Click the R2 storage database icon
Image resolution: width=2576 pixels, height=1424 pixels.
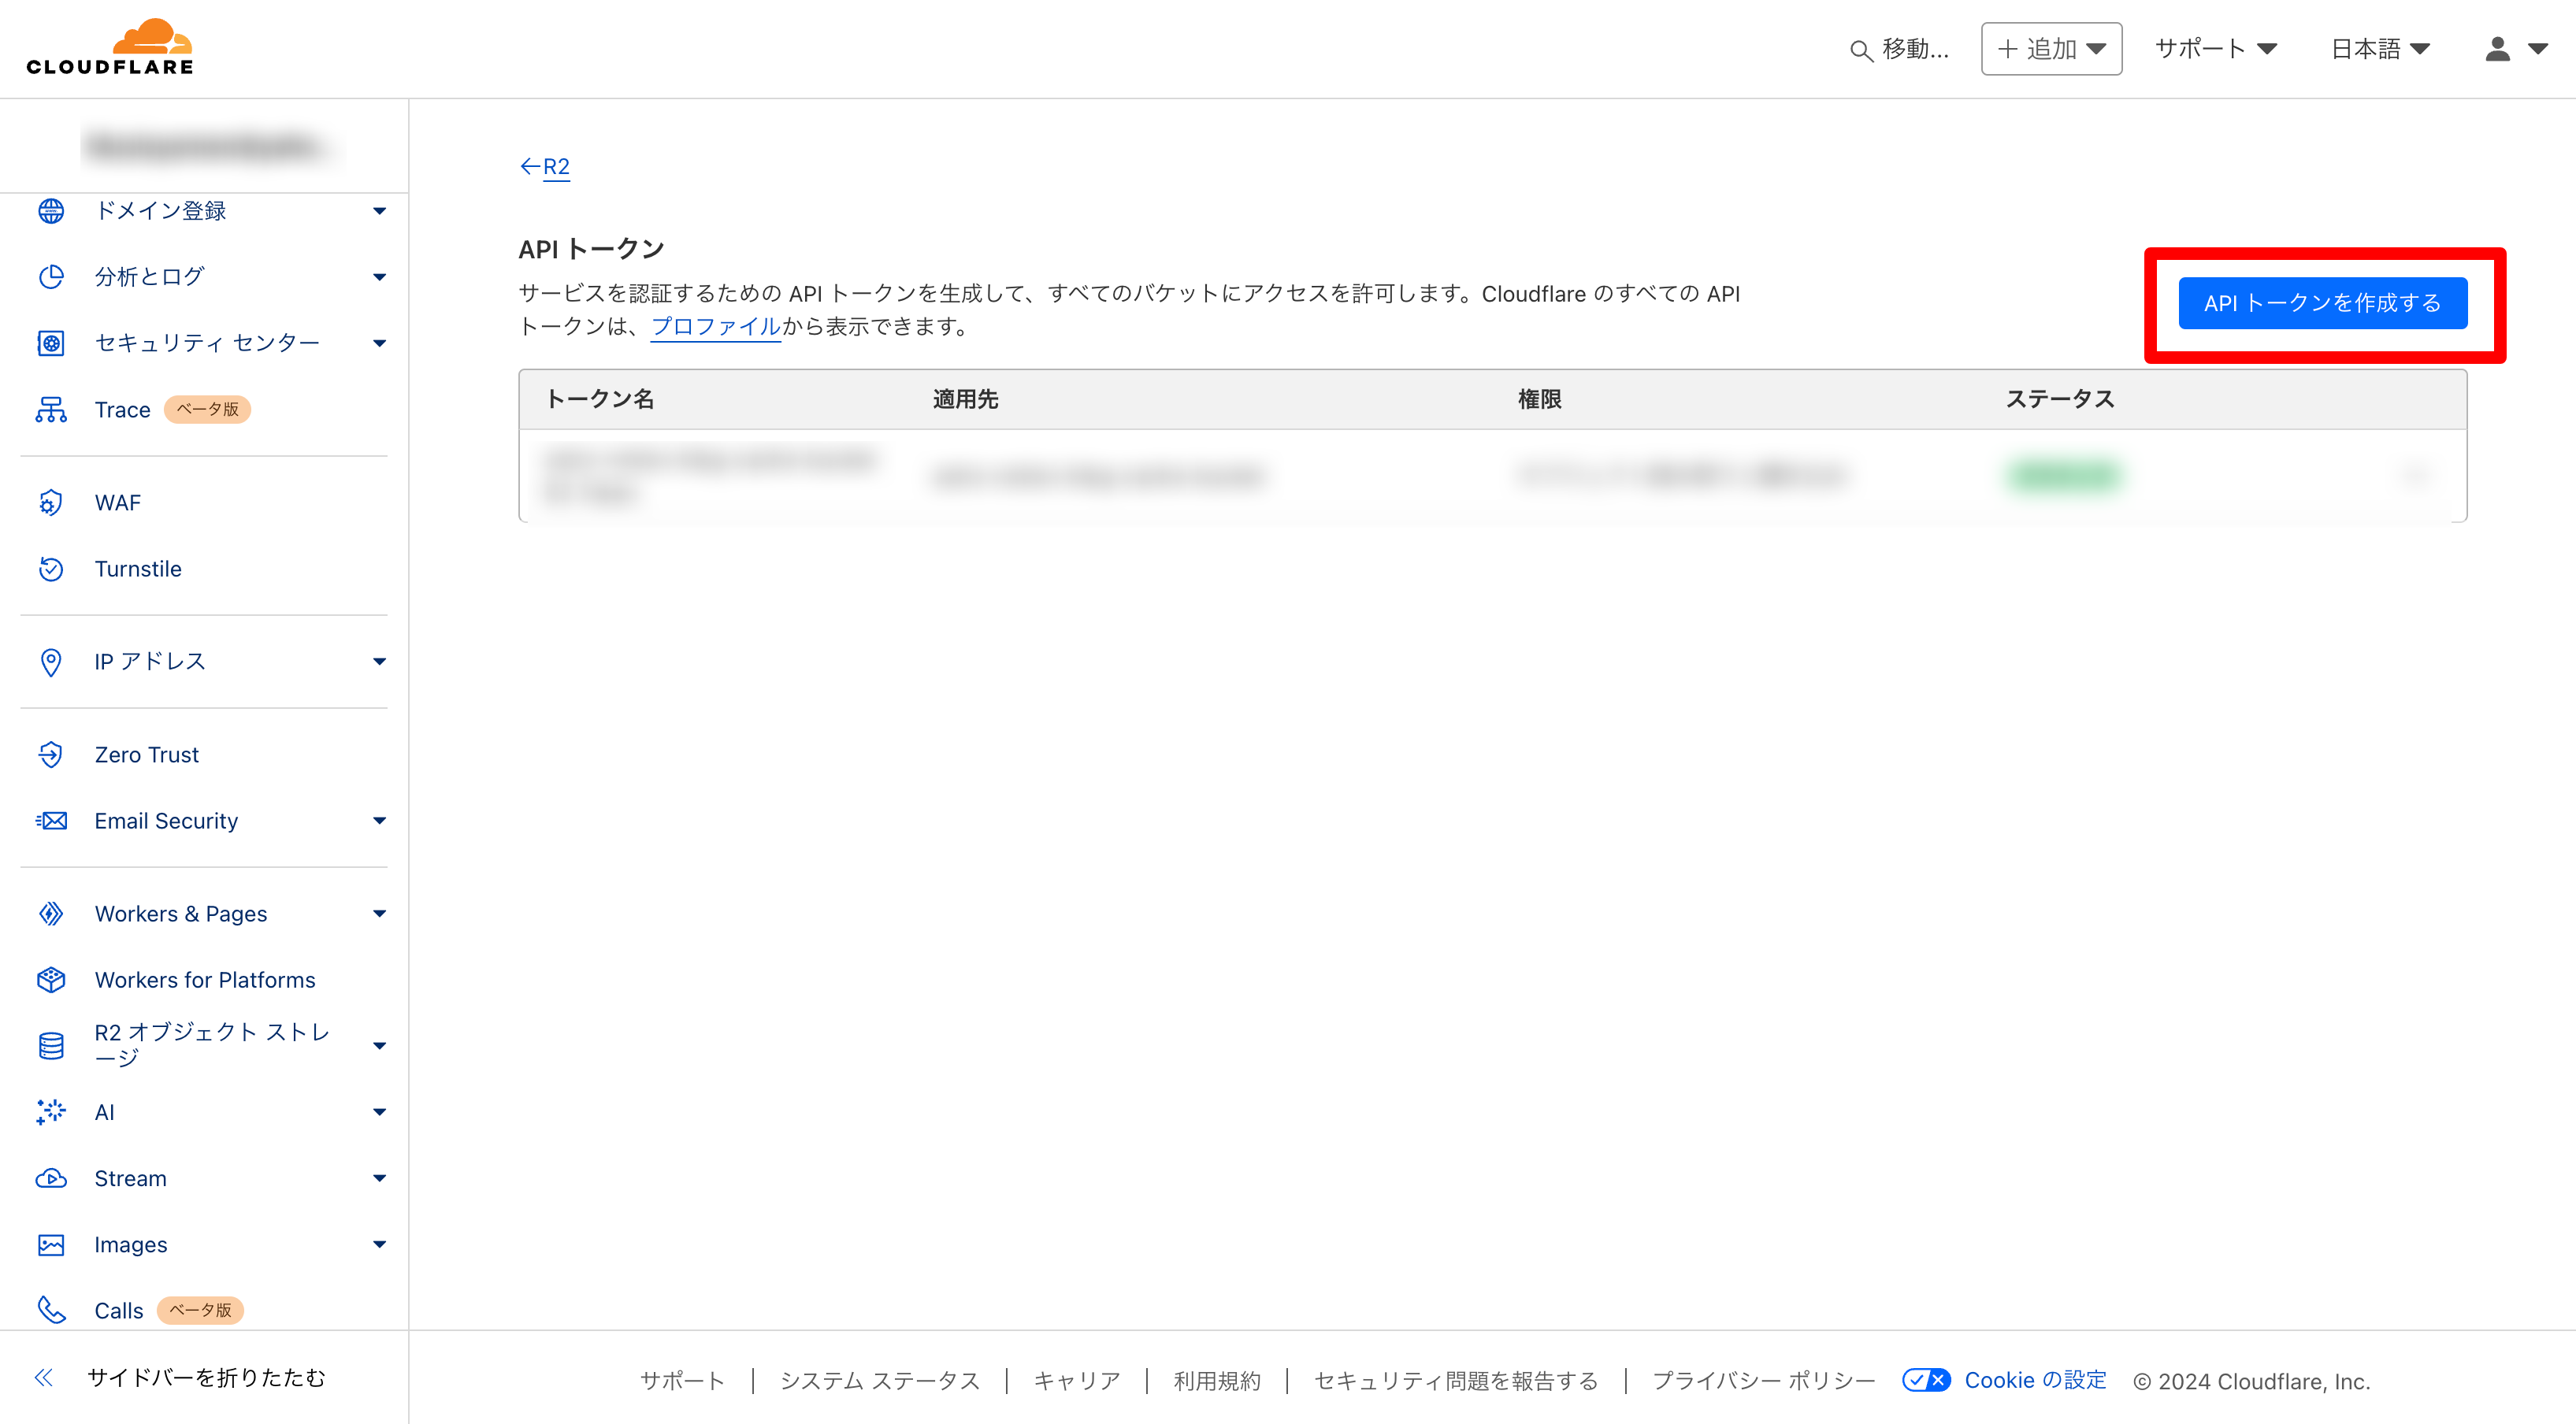(x=51, y=1046)
